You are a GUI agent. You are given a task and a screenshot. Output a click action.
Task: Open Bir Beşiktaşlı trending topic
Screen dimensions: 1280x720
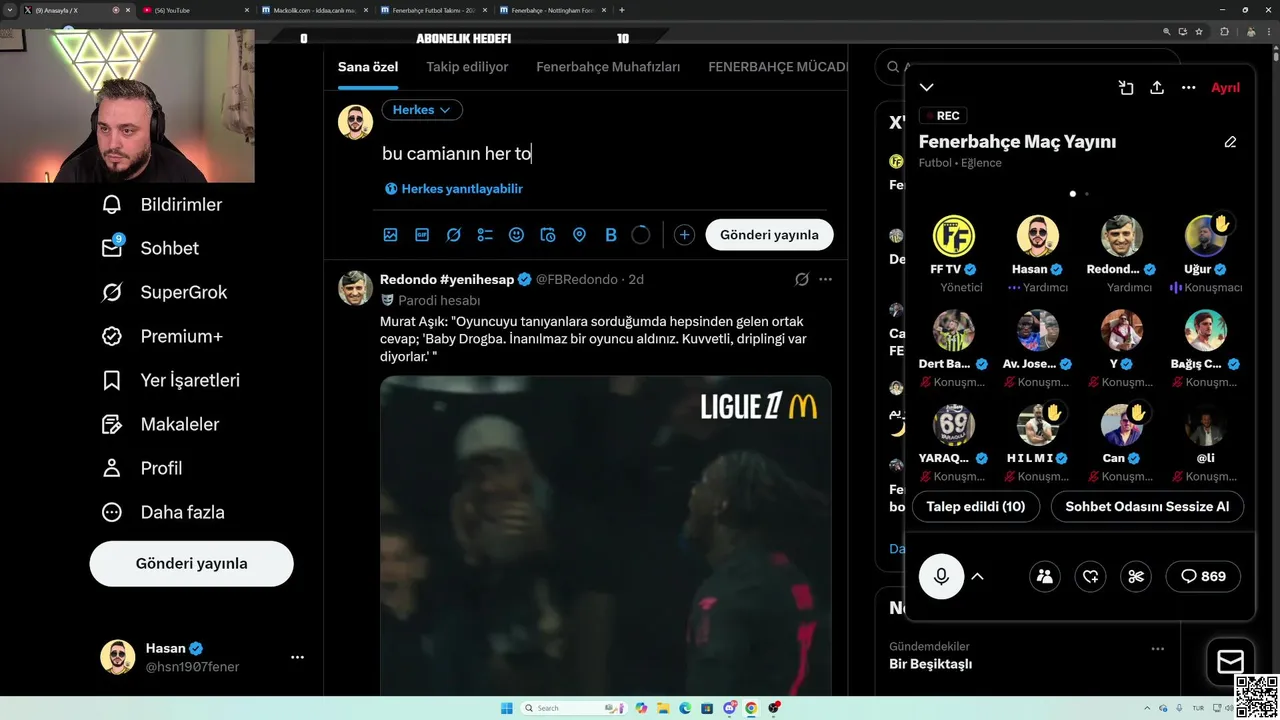930,664
